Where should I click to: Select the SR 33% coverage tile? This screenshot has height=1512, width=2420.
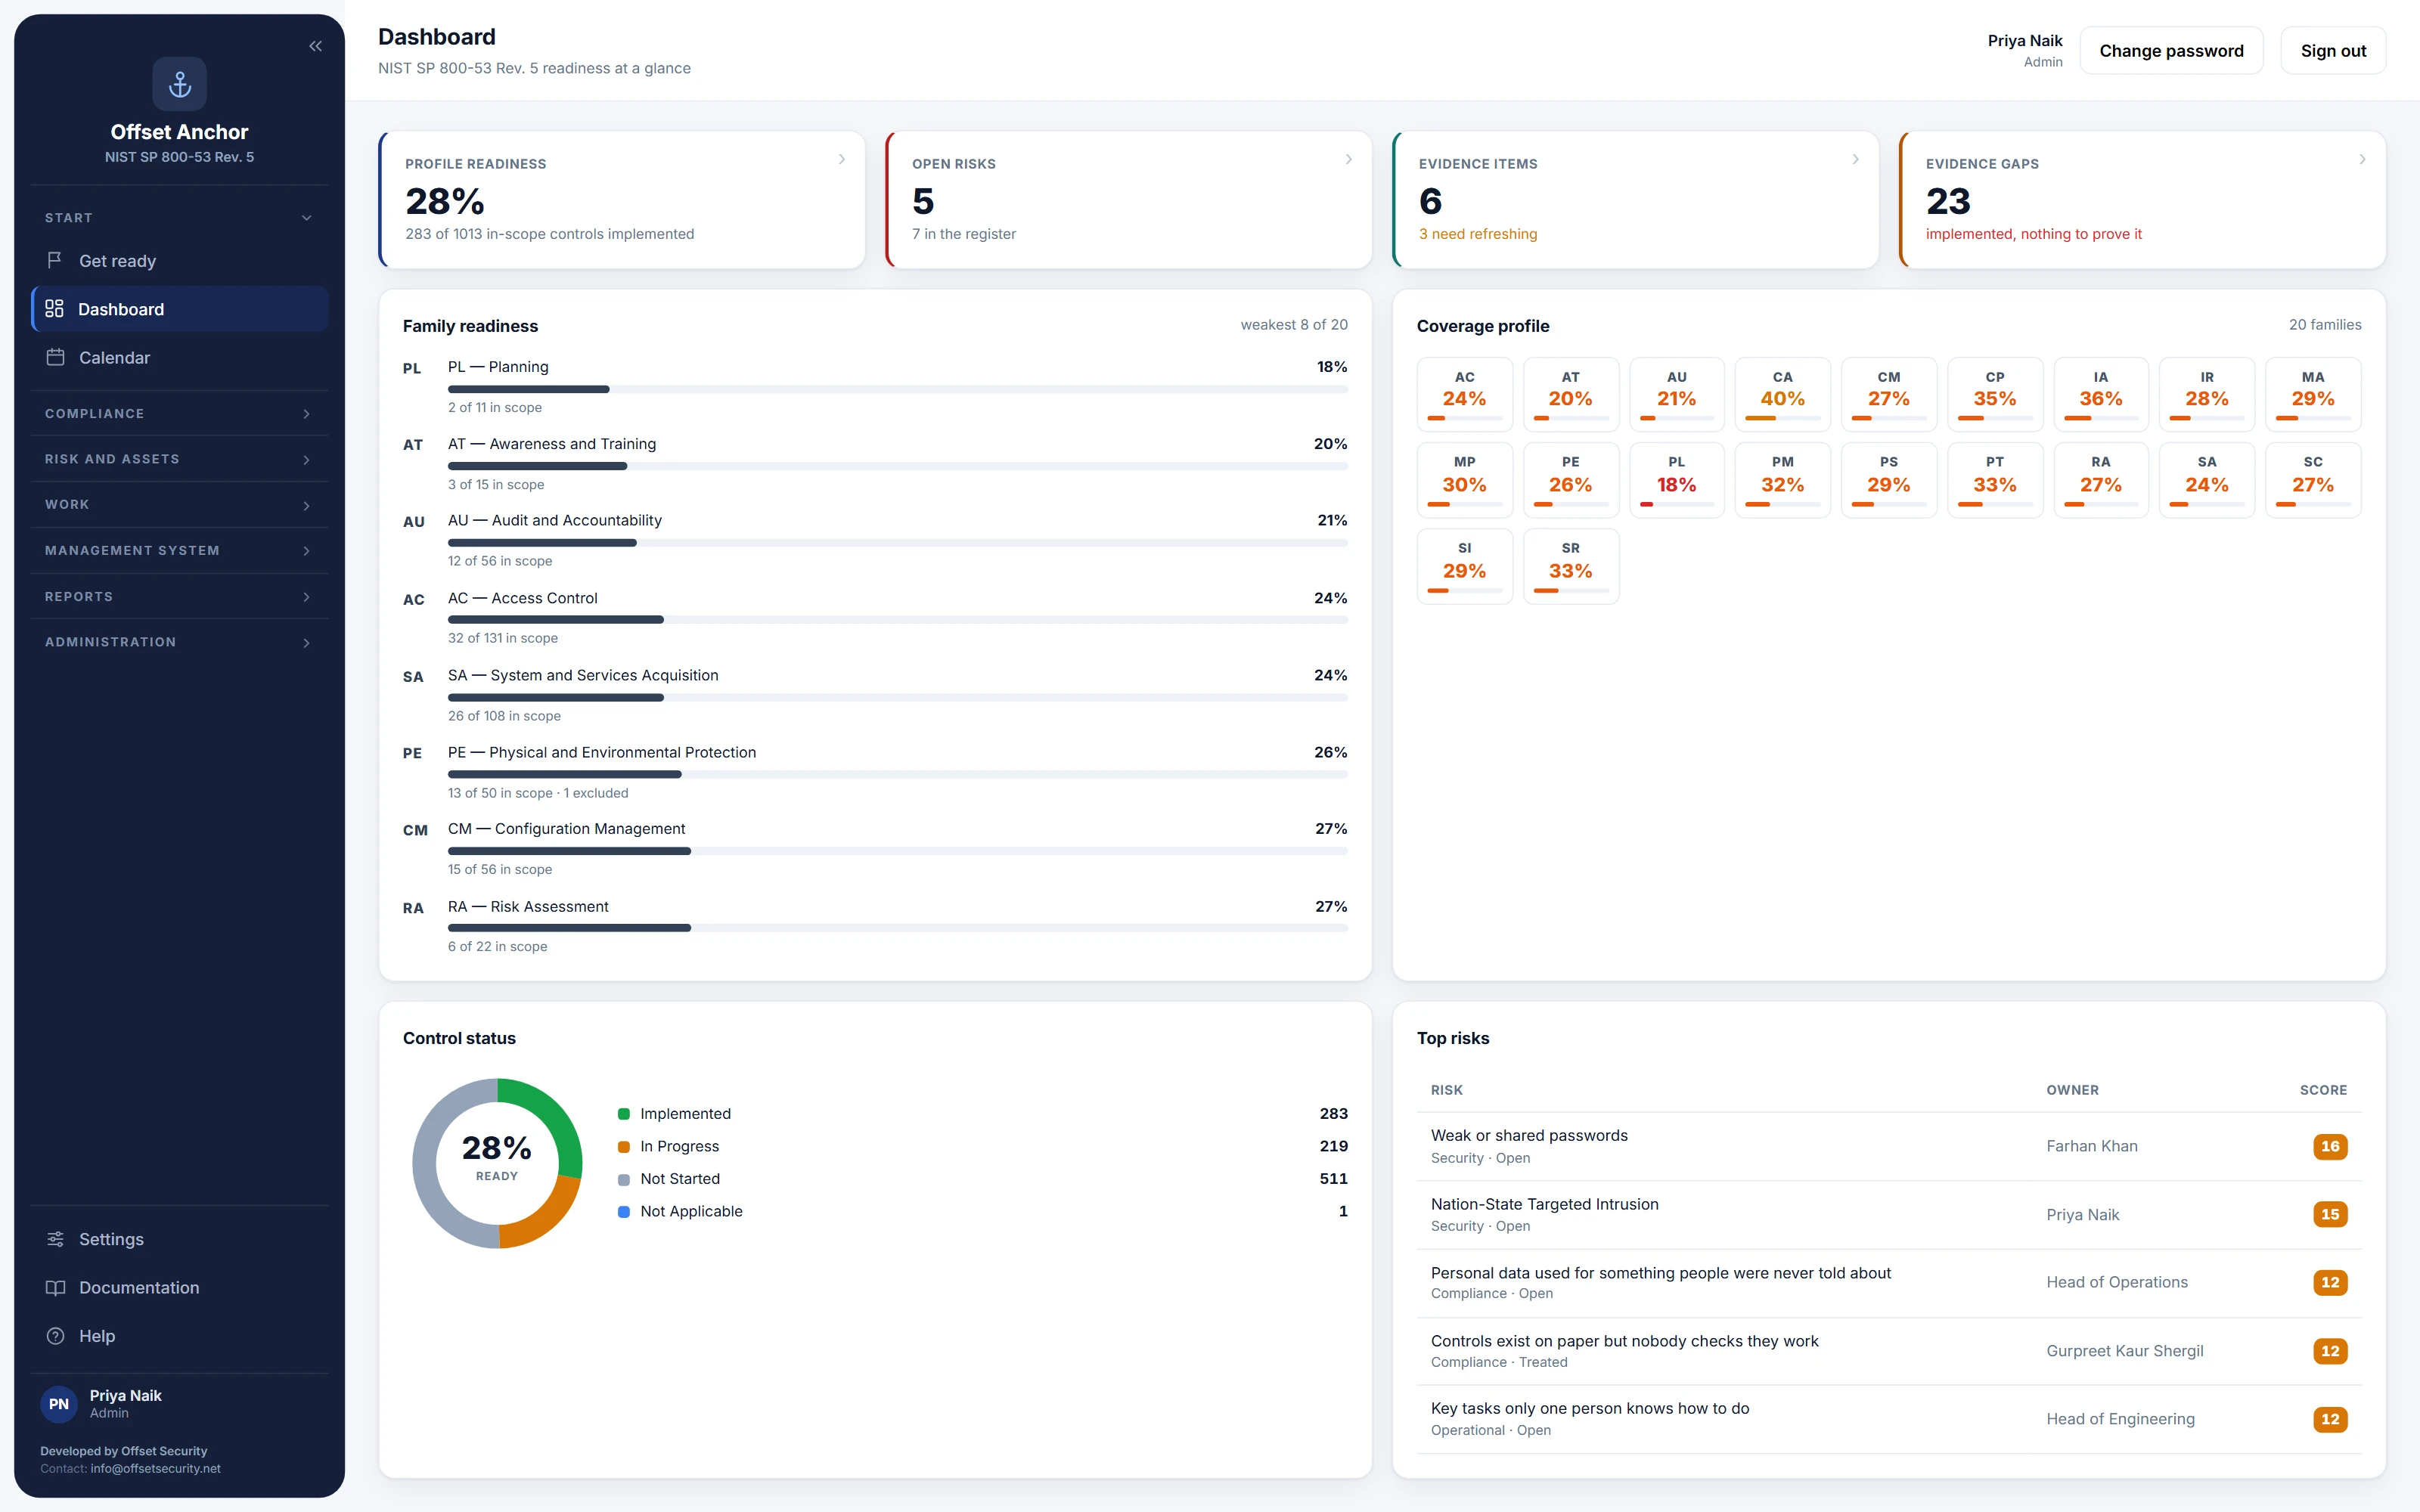pyautogui.click(x=1570, y=566)
